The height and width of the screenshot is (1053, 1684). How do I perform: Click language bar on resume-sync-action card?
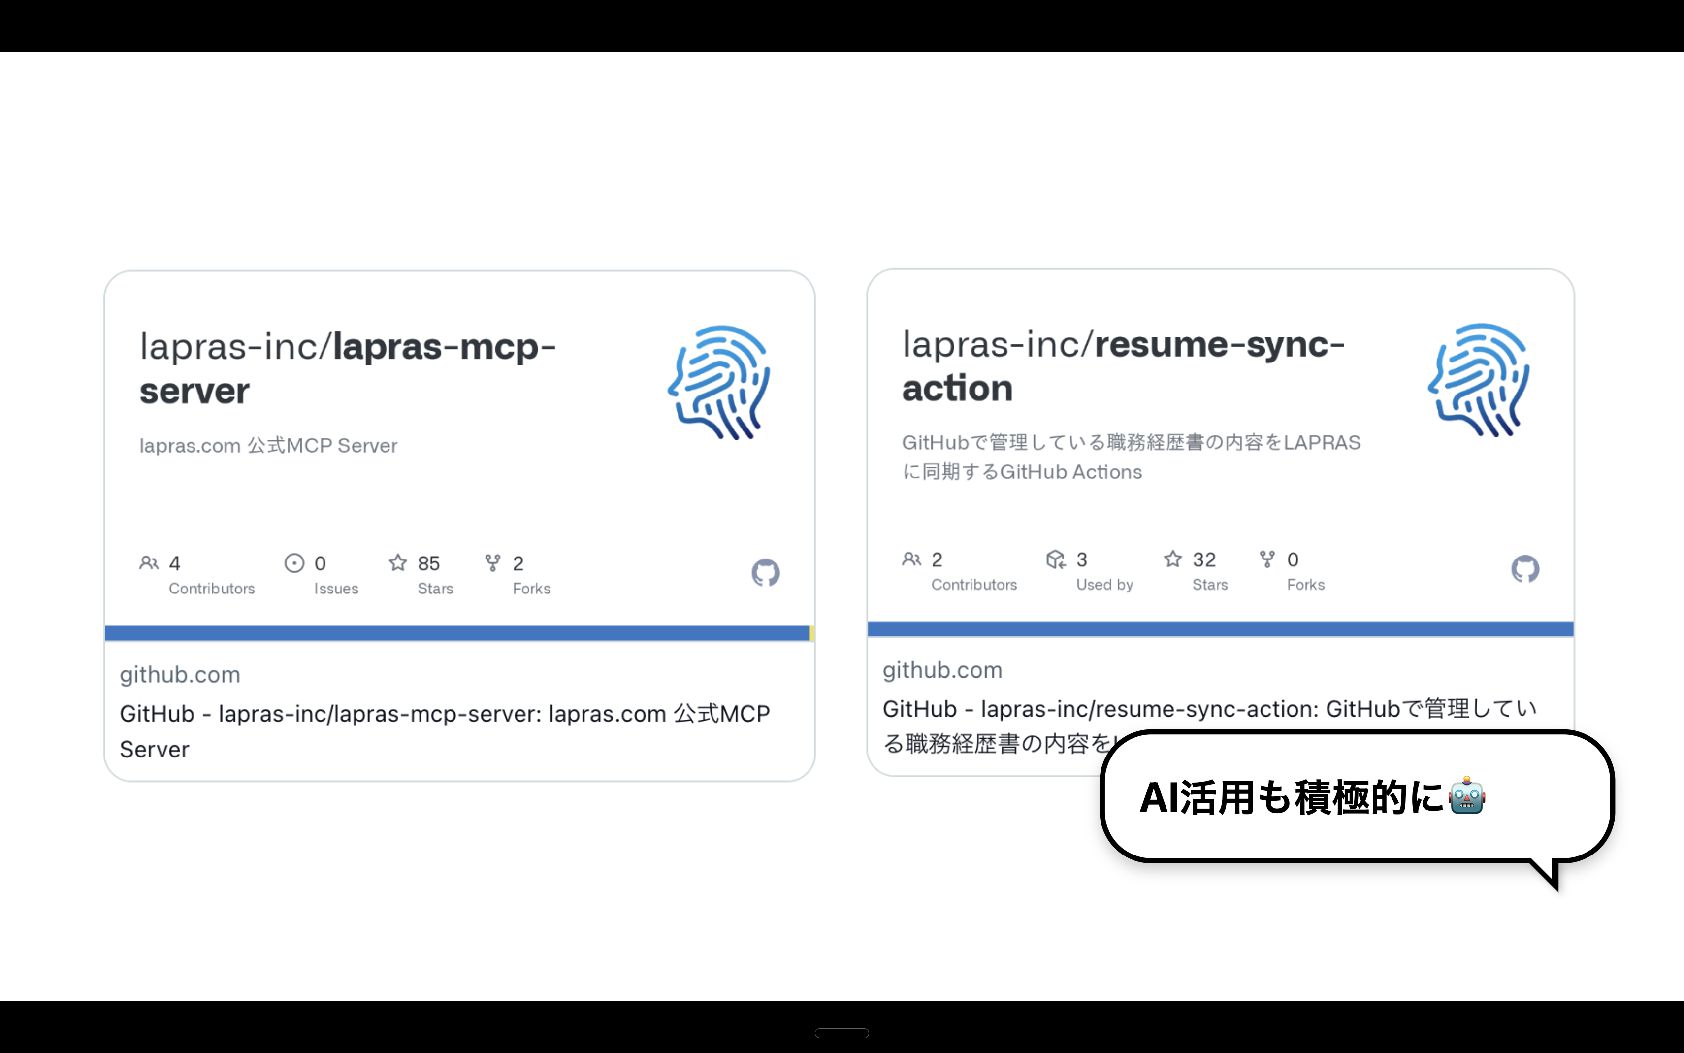[x=1221, y=629]
